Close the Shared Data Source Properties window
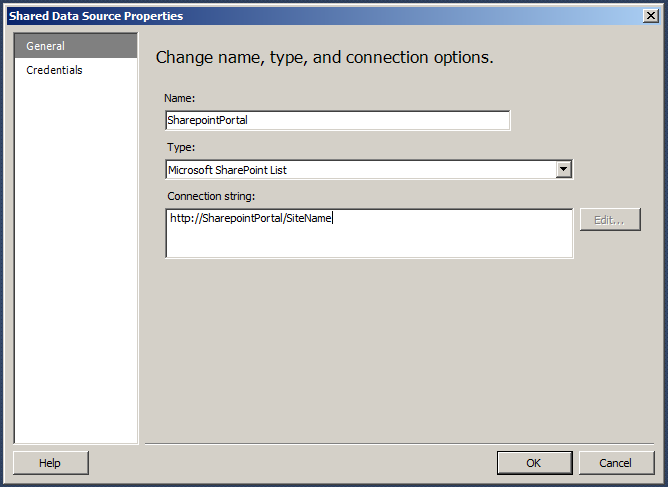 [651, 16]
